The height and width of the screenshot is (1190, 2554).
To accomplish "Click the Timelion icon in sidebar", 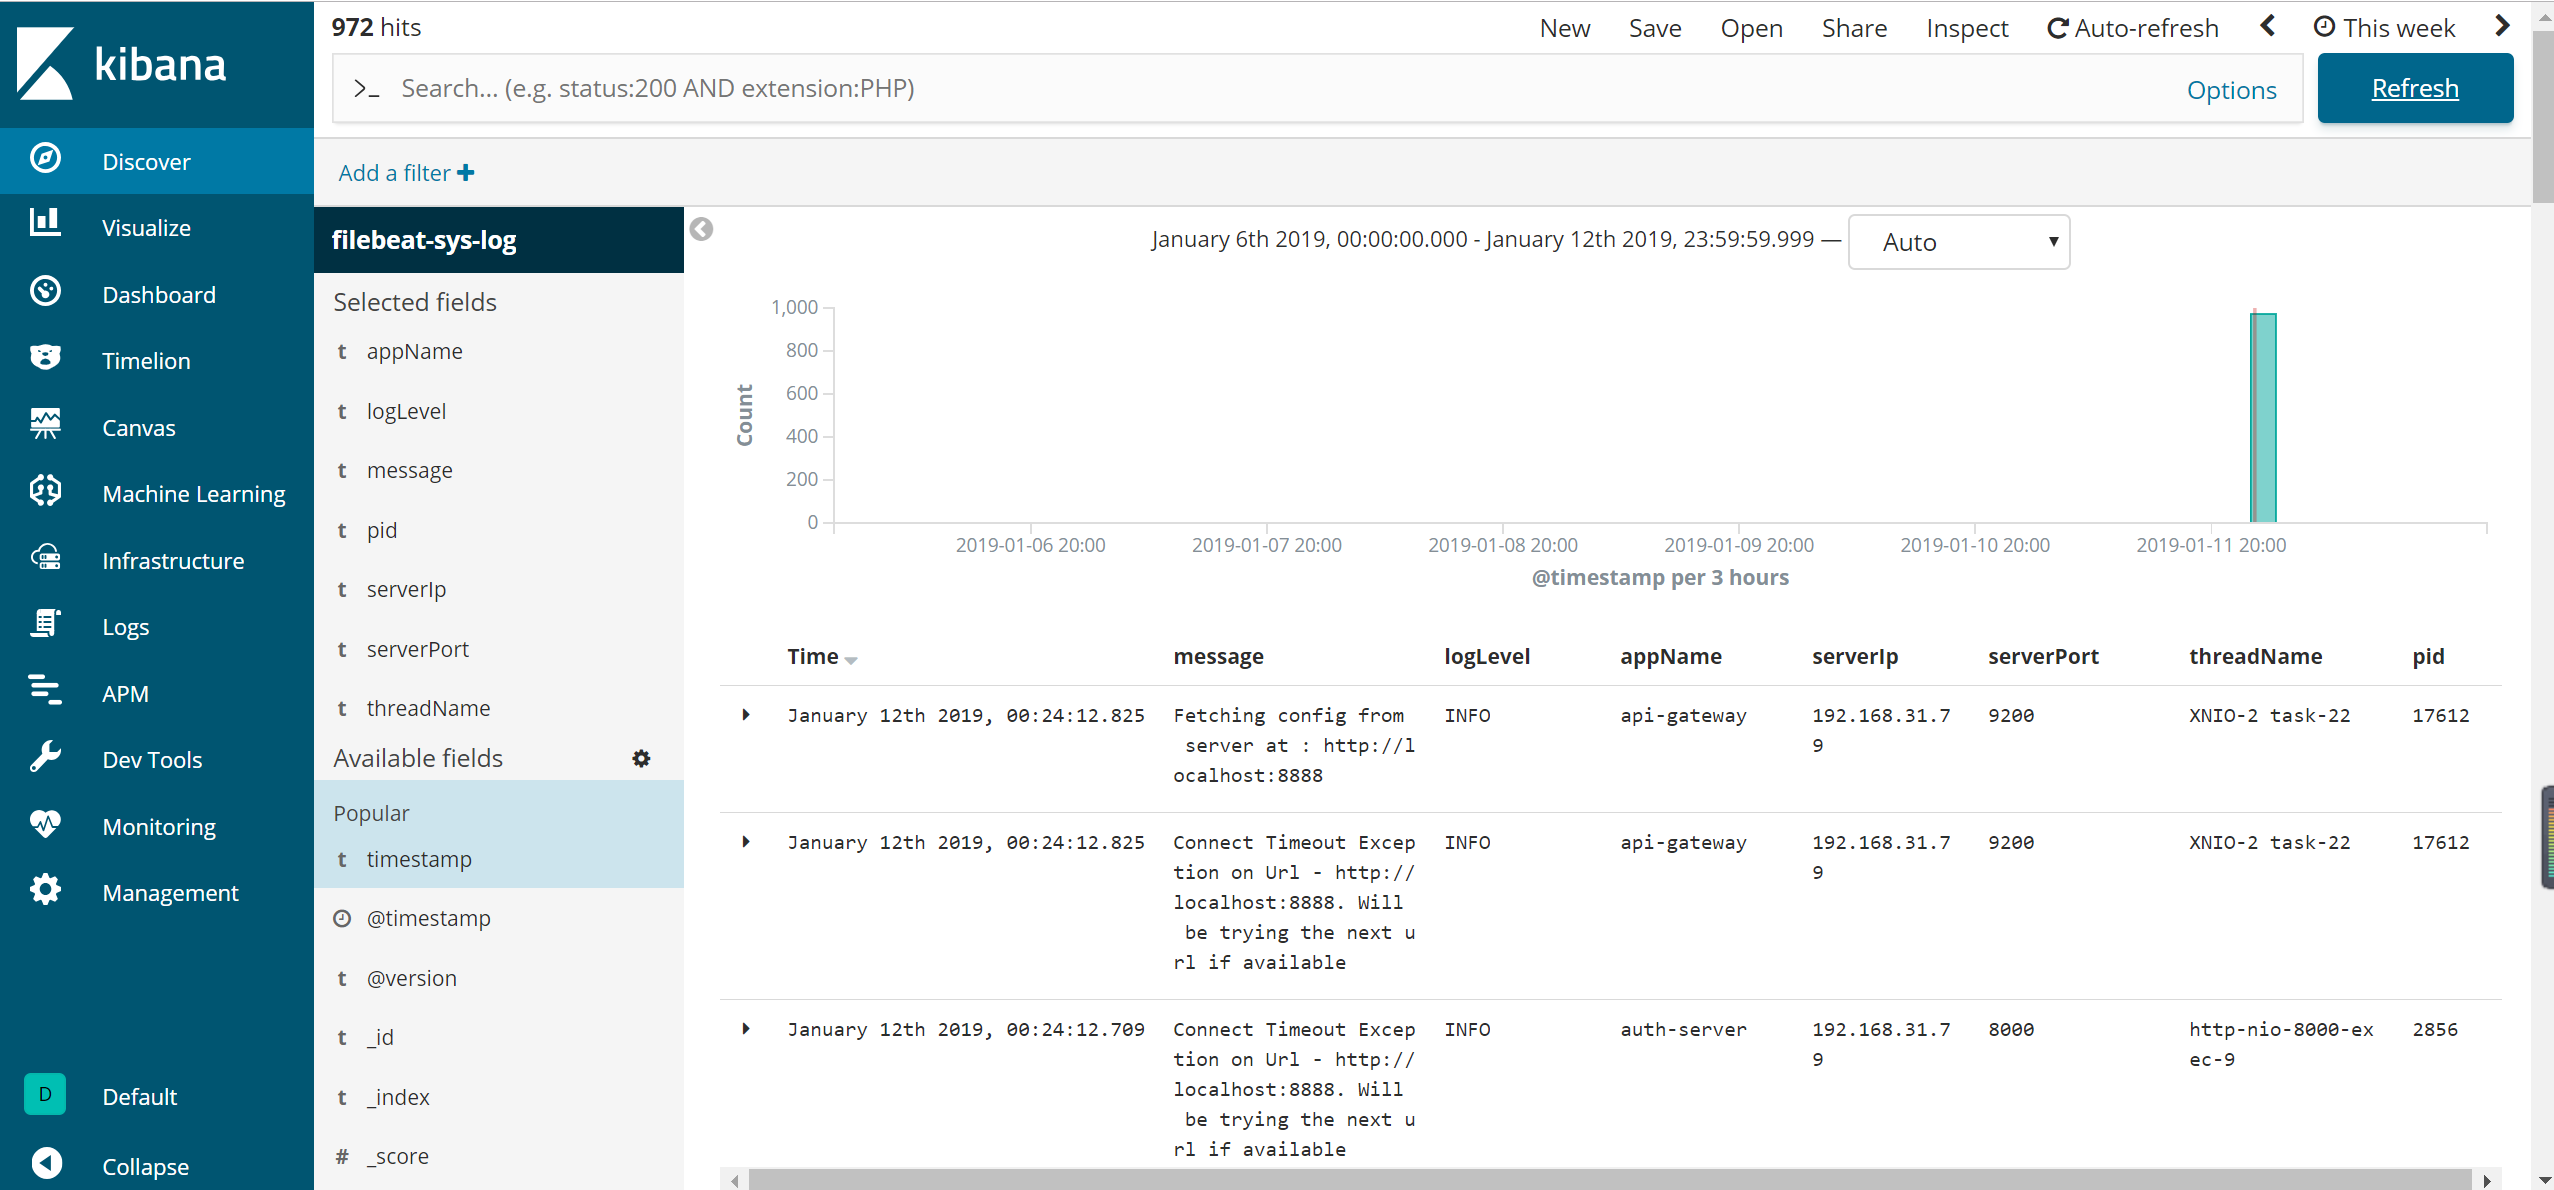I will point(45,358).
